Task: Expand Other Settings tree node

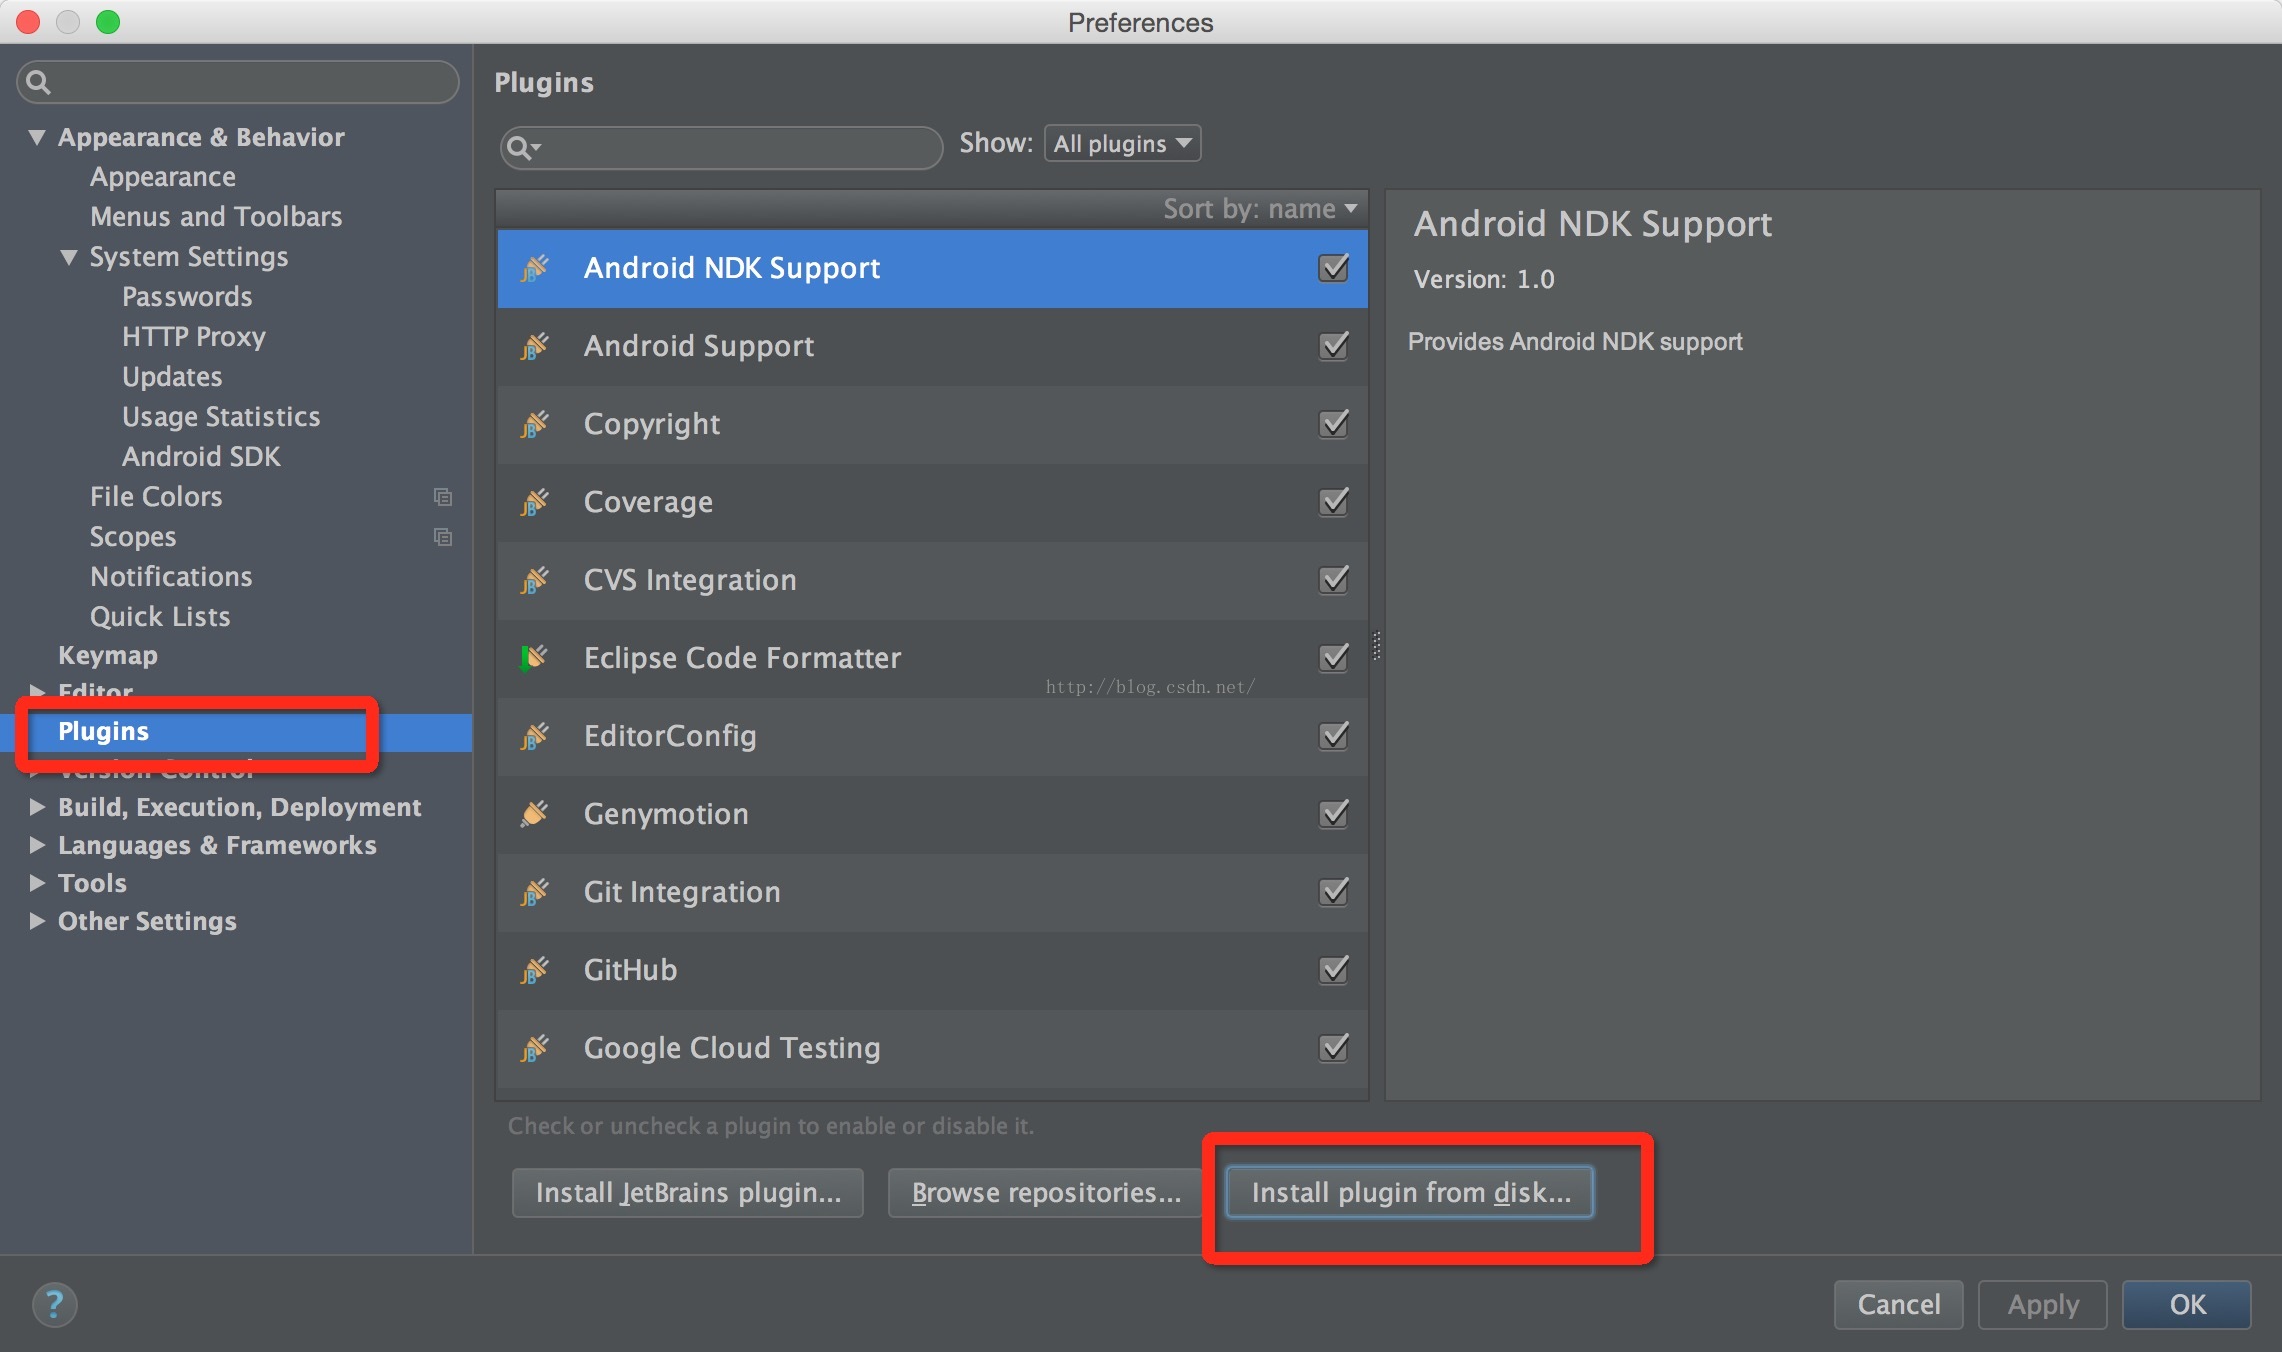Action: click(37, 921)
